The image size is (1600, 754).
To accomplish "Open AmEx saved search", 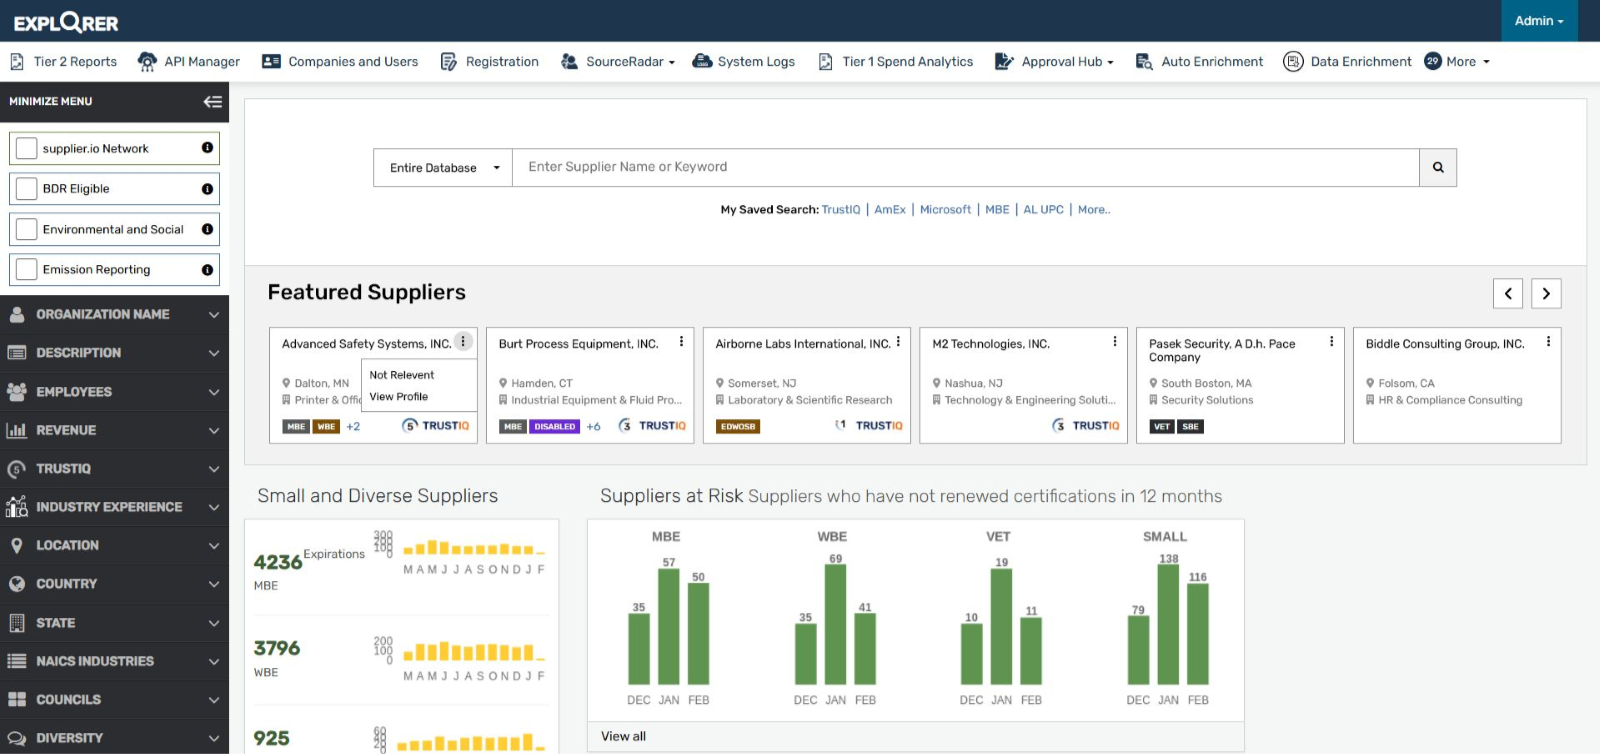I will coord(890,210).
